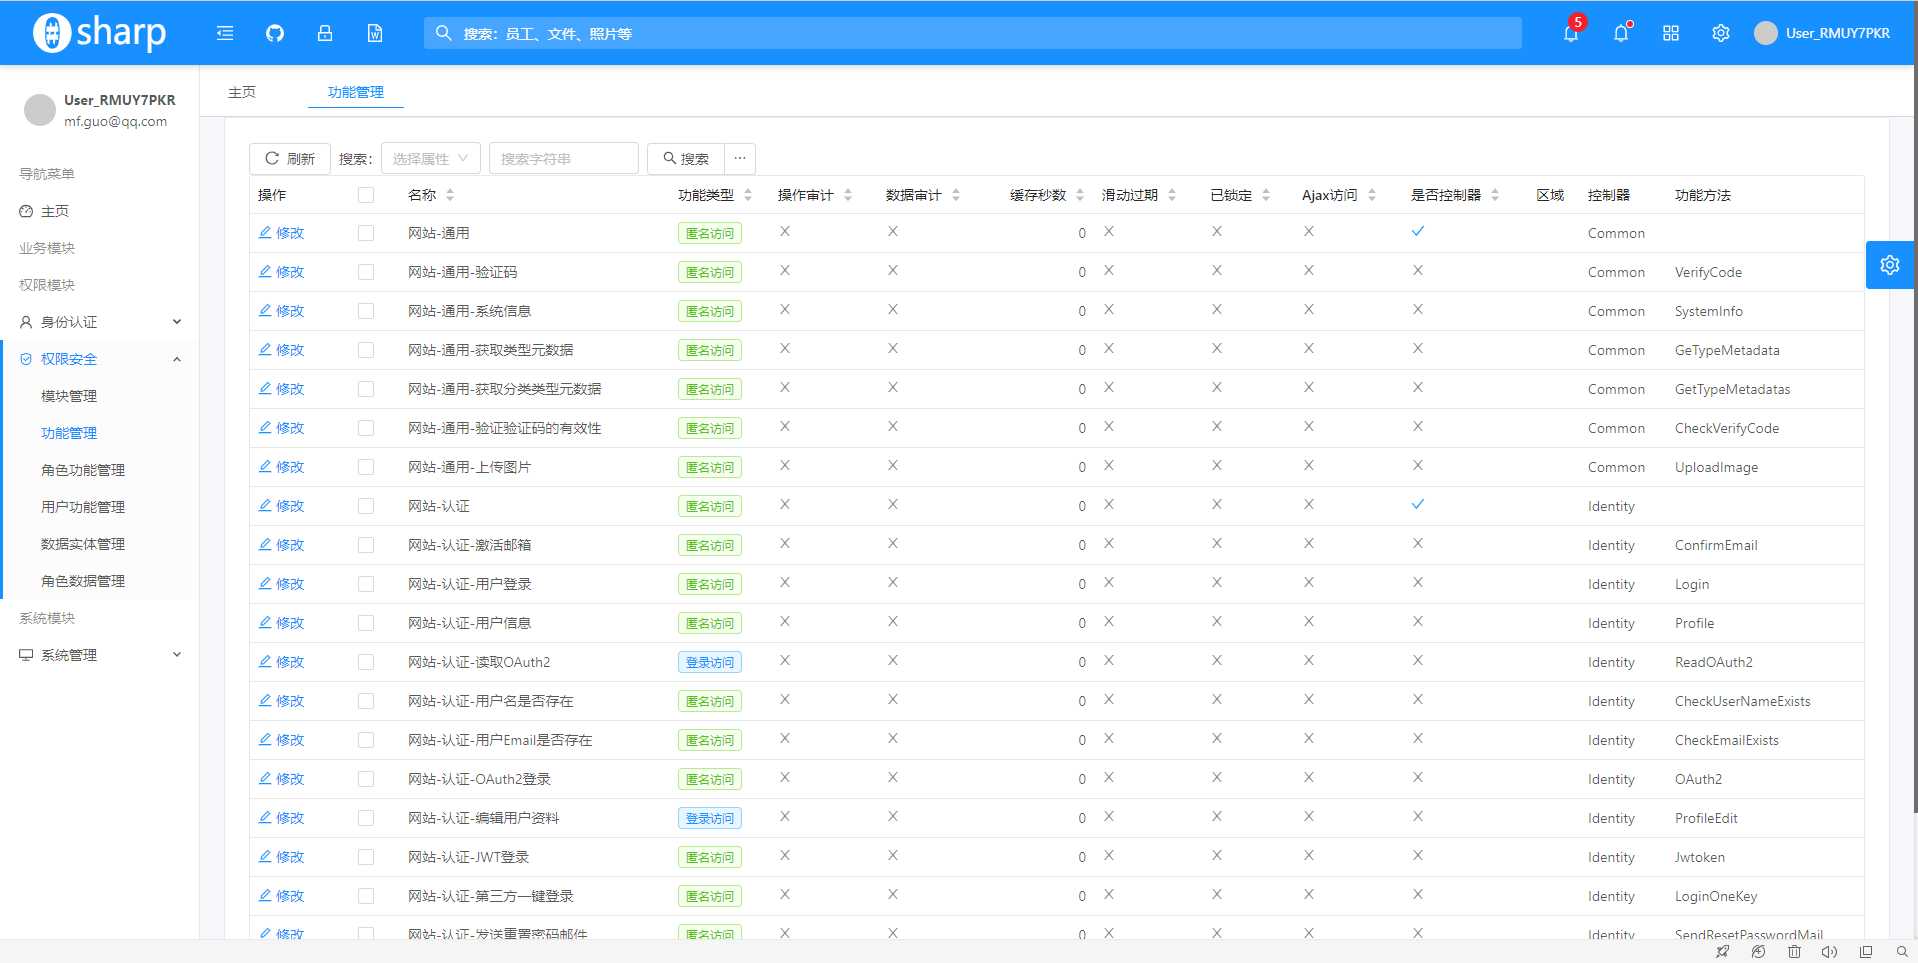Collapse the 权限安全 sidebar menu
The height and width of the screenshot is (963, 1918).
(x=100, y=359)
